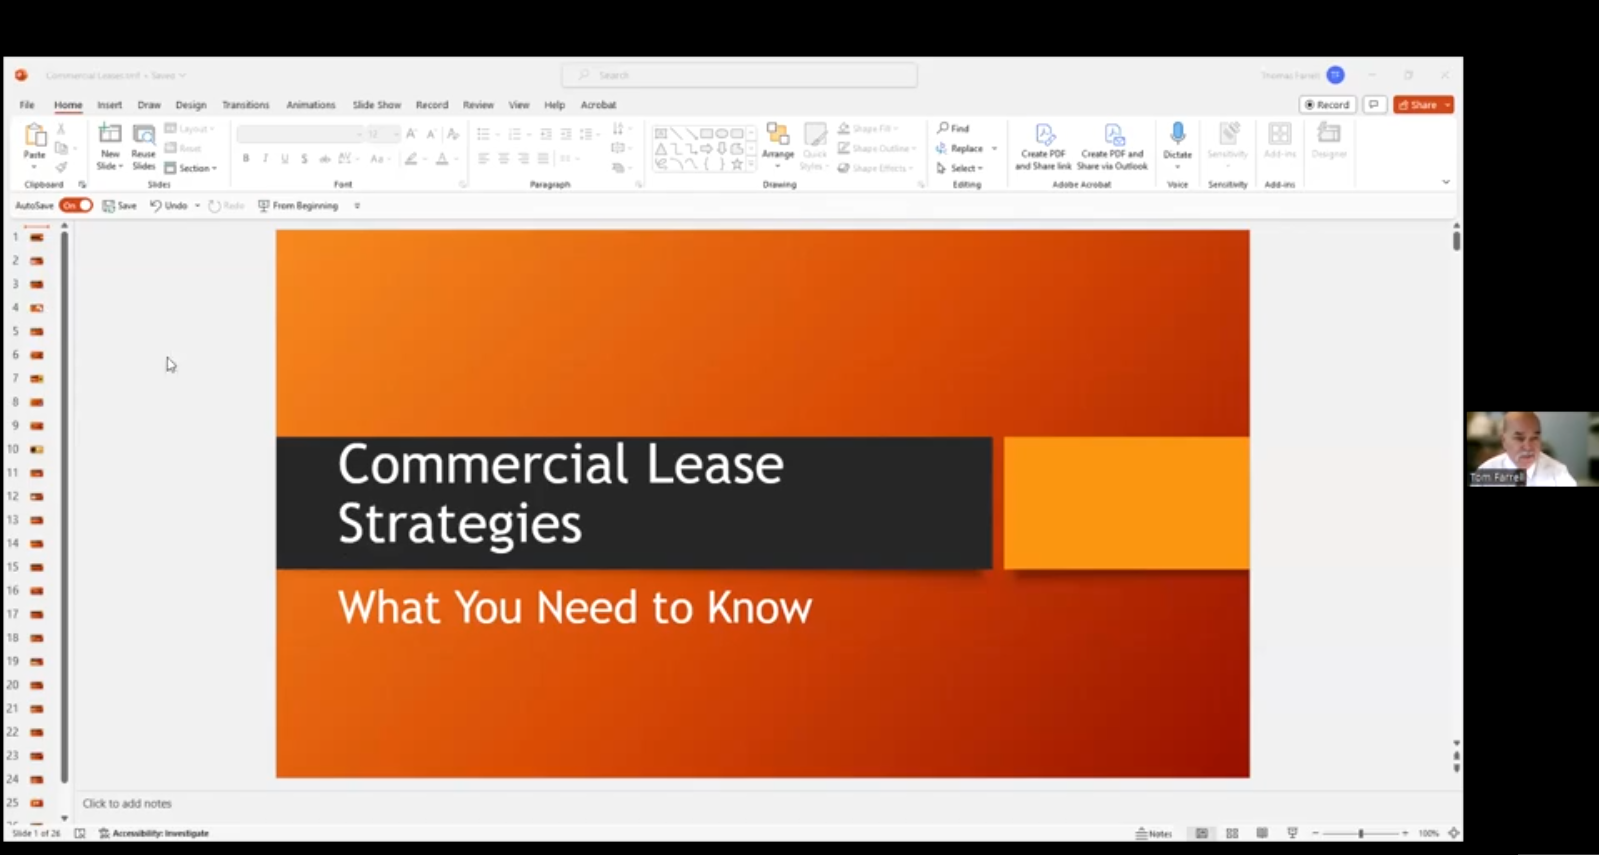Turn off the AutoSave toggle
The height and width of the screenshot is (855, 1600).
(76, 205)
